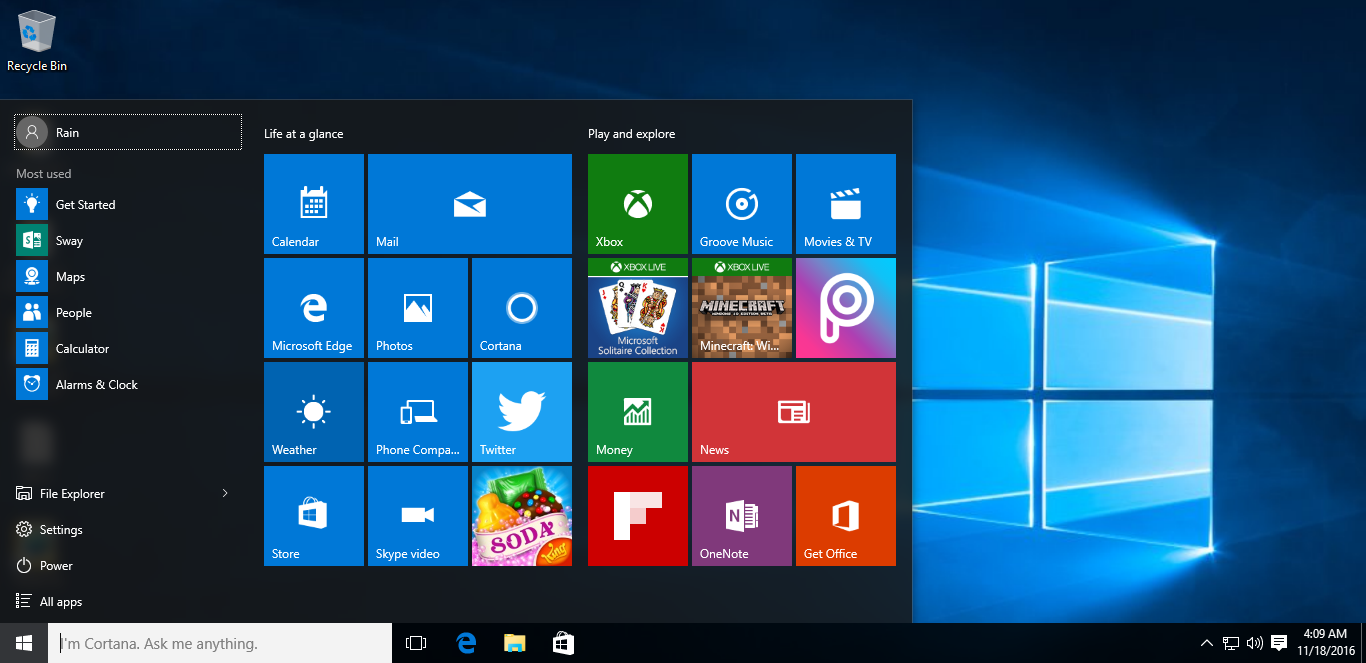Open the Get Office tile
Image resolution: width=1366 pixels, height=663 pixels.
[x=846, y=516]
